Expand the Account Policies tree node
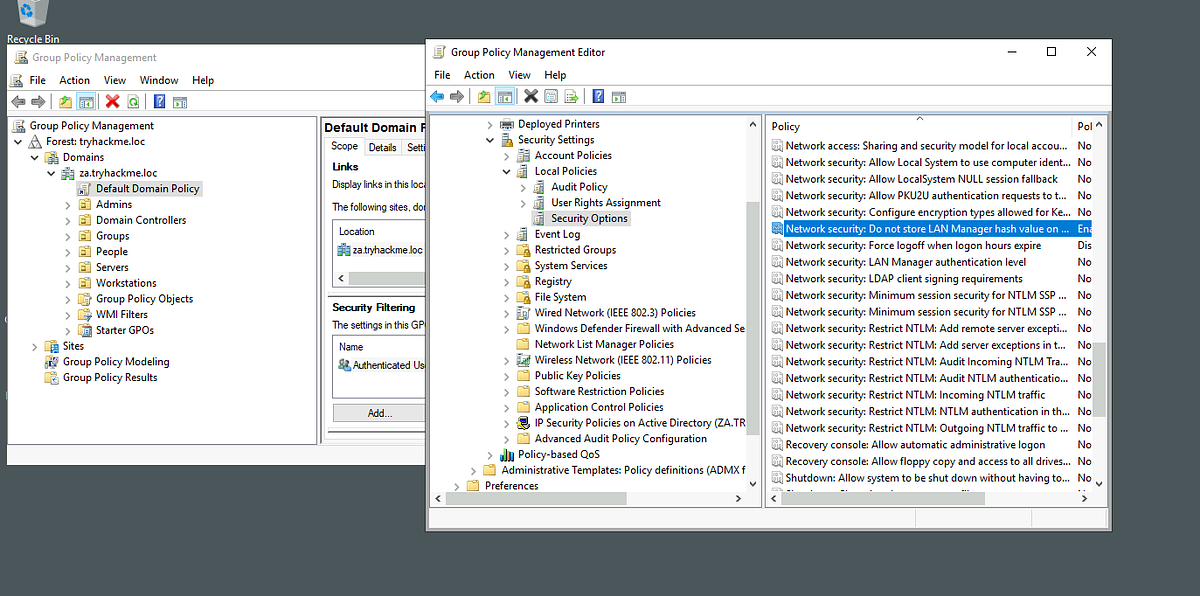Image resolution: width=1200 pixels, height=596 pixels. (x=505, y=155)
